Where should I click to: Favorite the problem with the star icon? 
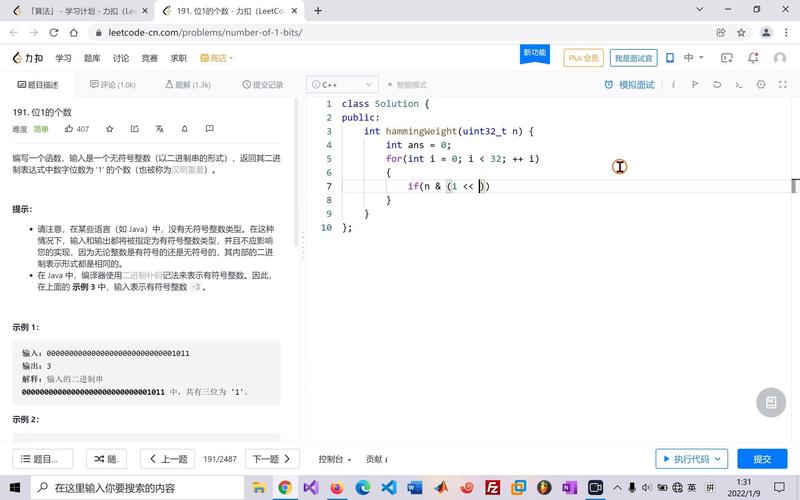109,129
